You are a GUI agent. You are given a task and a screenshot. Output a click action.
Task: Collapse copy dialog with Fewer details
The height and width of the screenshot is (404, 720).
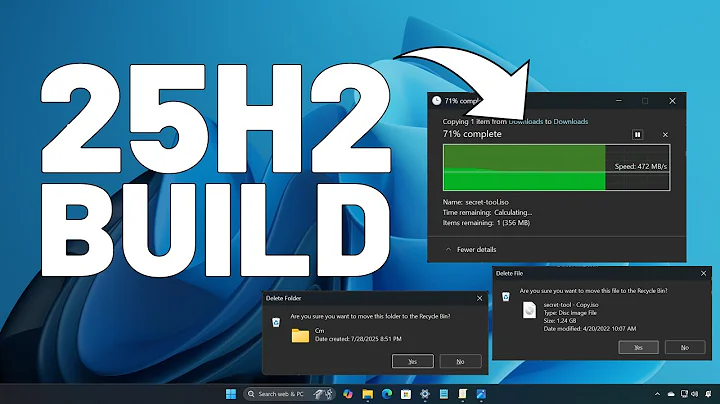pos(471,249)
